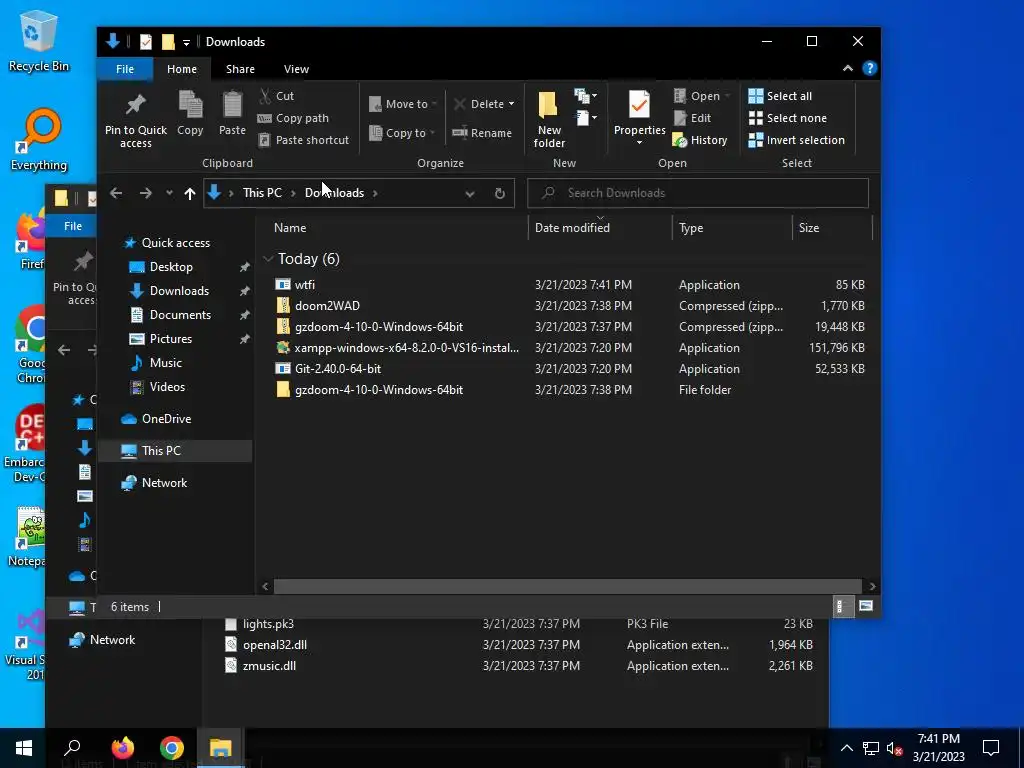1024x768 pixels.
Task: Open Move to dropdown
Action: pyautogui.click(x=403, y=104)
